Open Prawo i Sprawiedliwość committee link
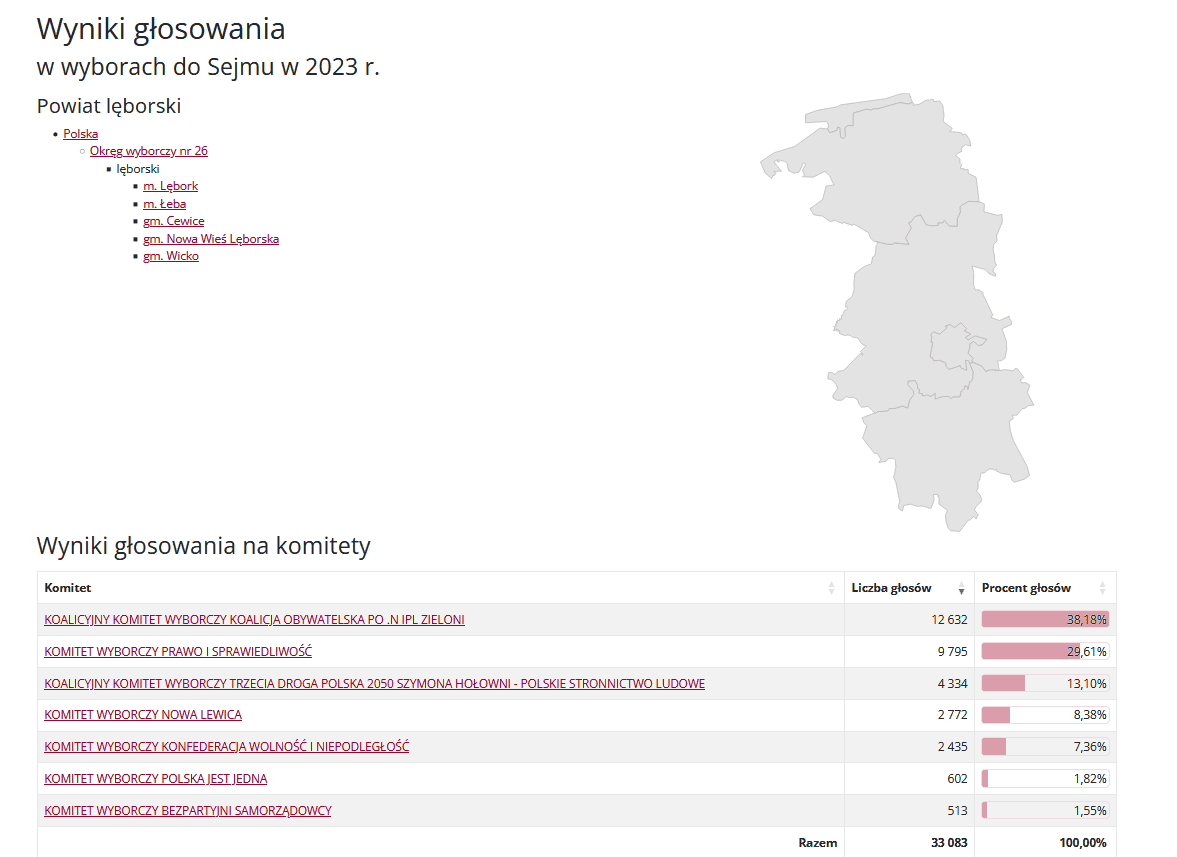1177x857 pixels. 178,652
